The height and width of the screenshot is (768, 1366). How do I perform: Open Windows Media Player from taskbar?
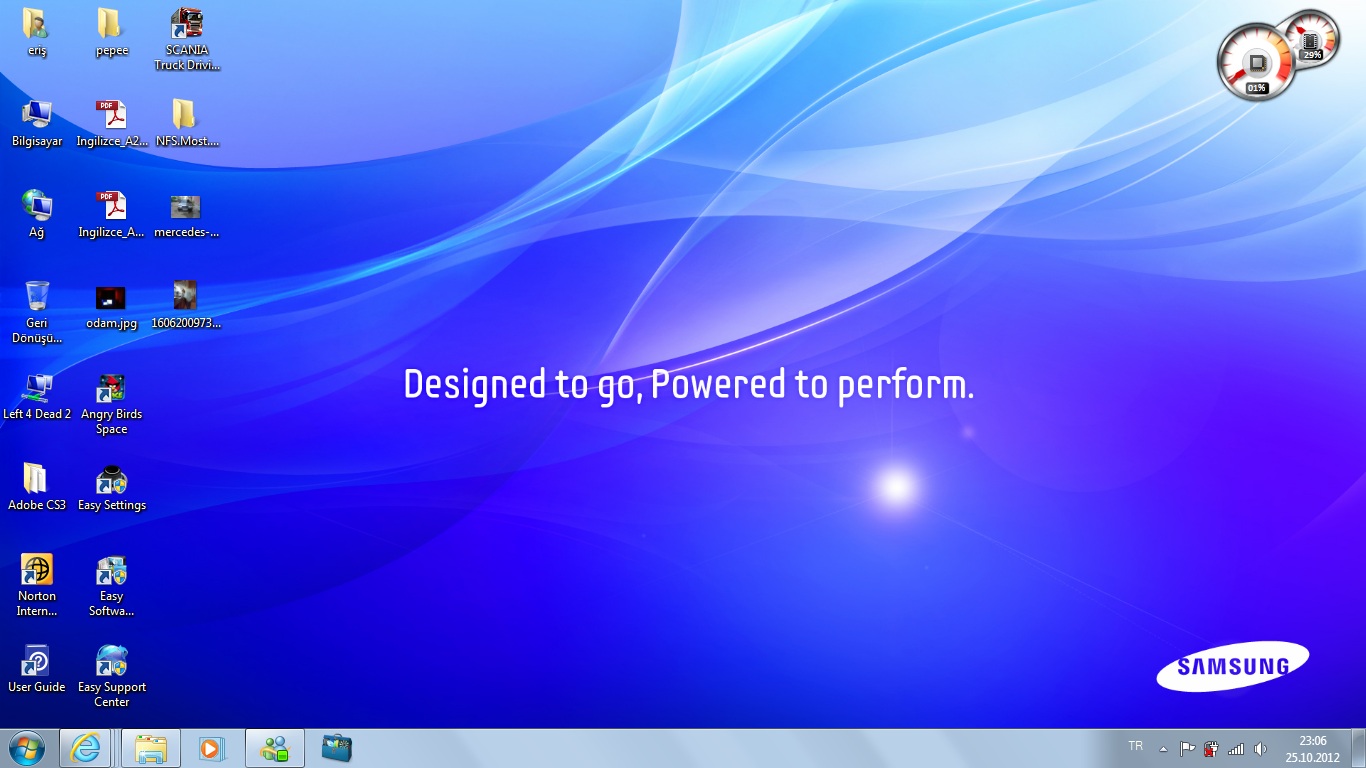point(212,748)
